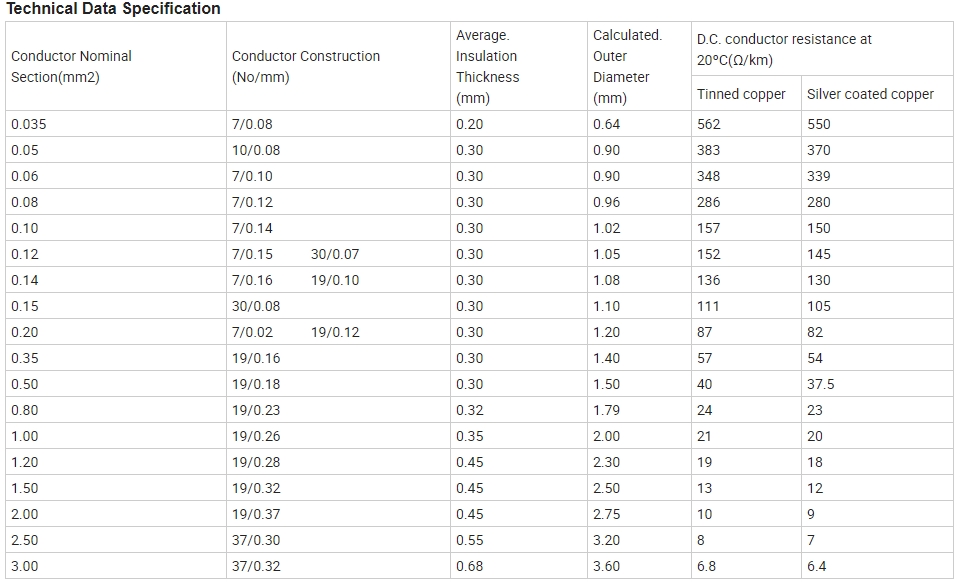
Task: Click the Silver coated copper subheader
Action: coord(878,94)
